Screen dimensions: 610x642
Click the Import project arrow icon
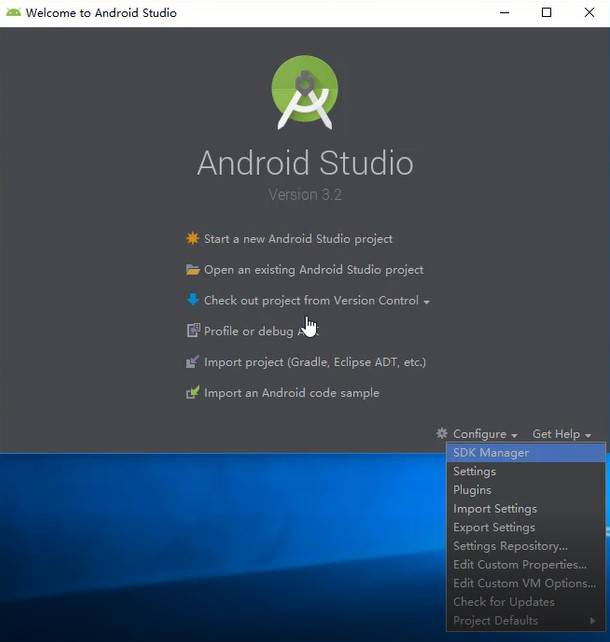coord(192,362)
